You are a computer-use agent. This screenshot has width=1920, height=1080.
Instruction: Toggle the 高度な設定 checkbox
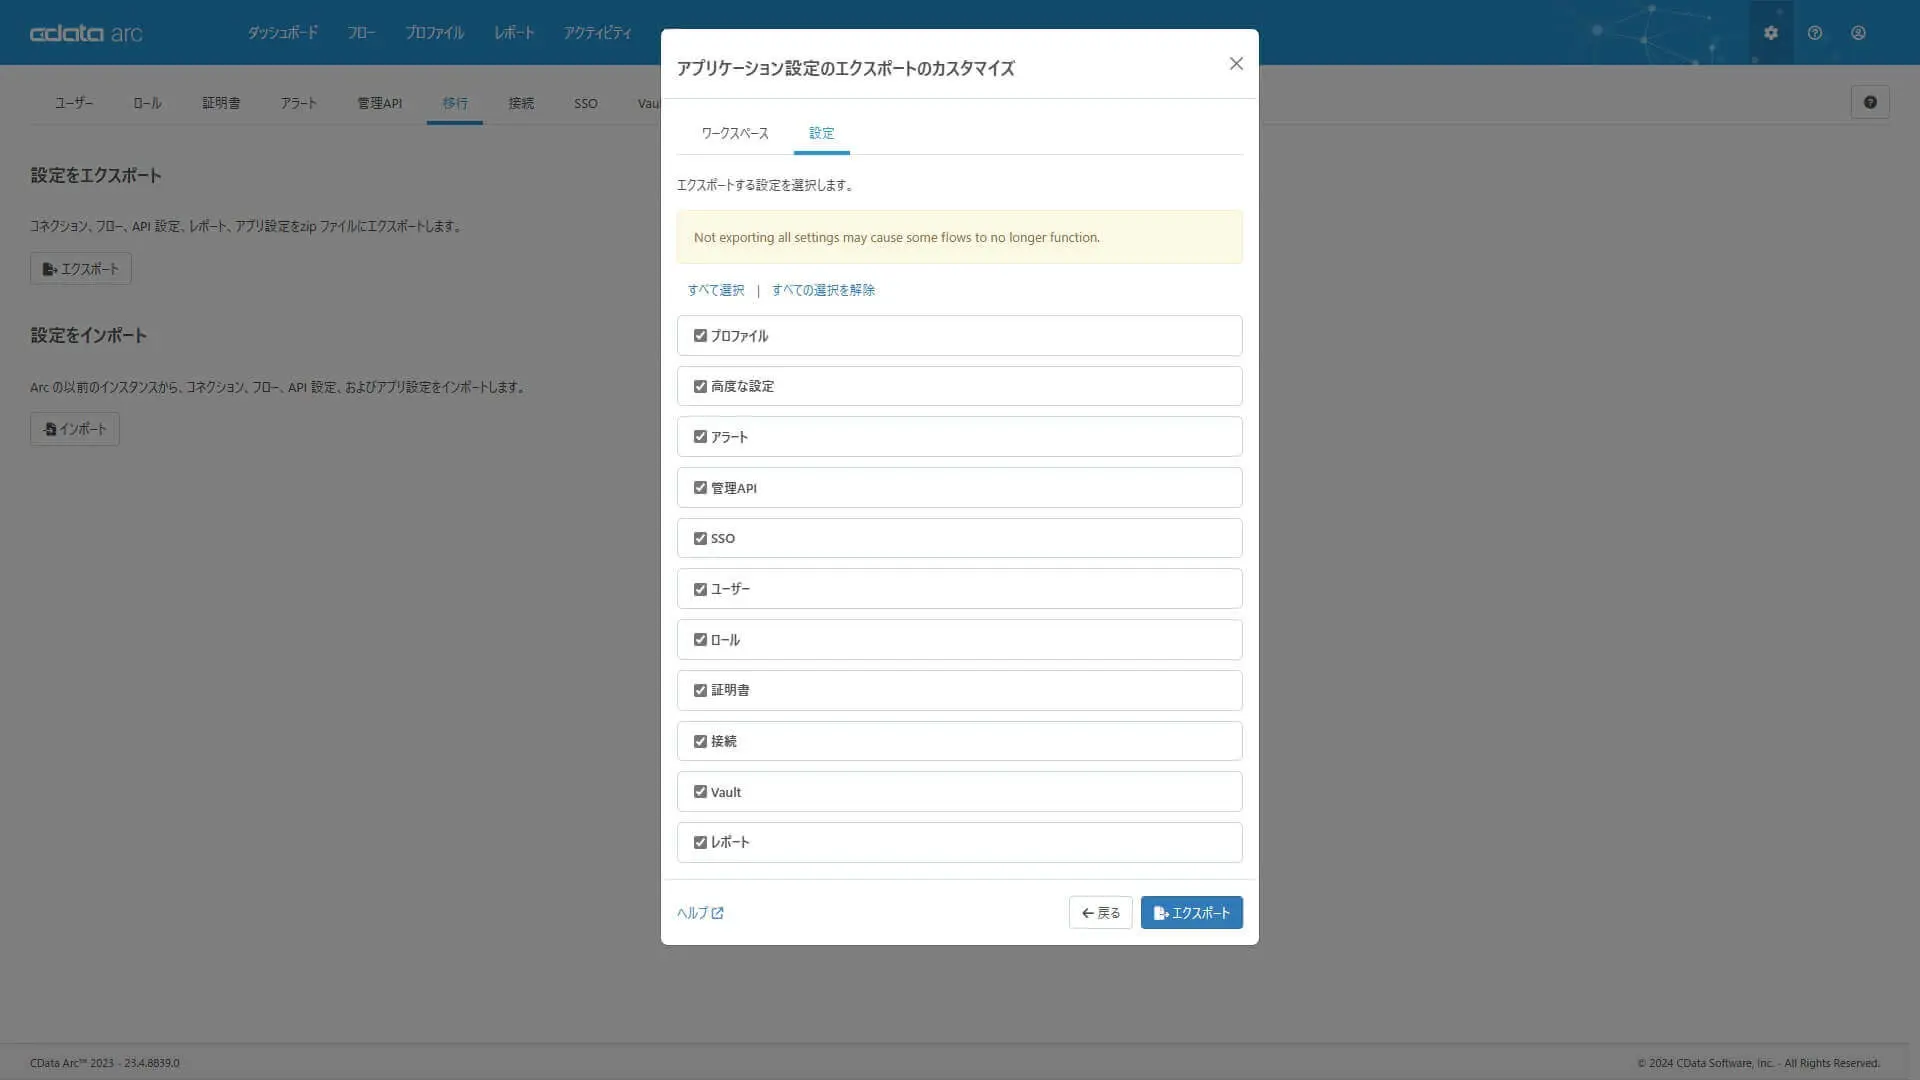coord(700,386)
